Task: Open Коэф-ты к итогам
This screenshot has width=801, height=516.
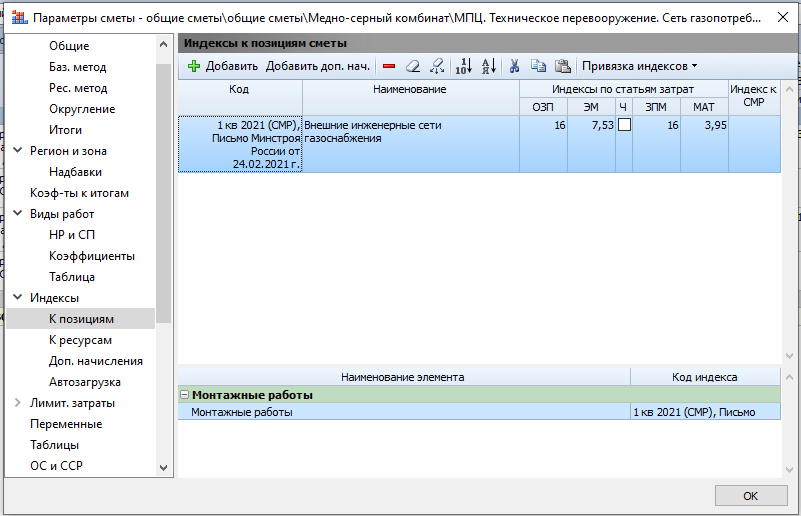Action: [x=79, y=193]
